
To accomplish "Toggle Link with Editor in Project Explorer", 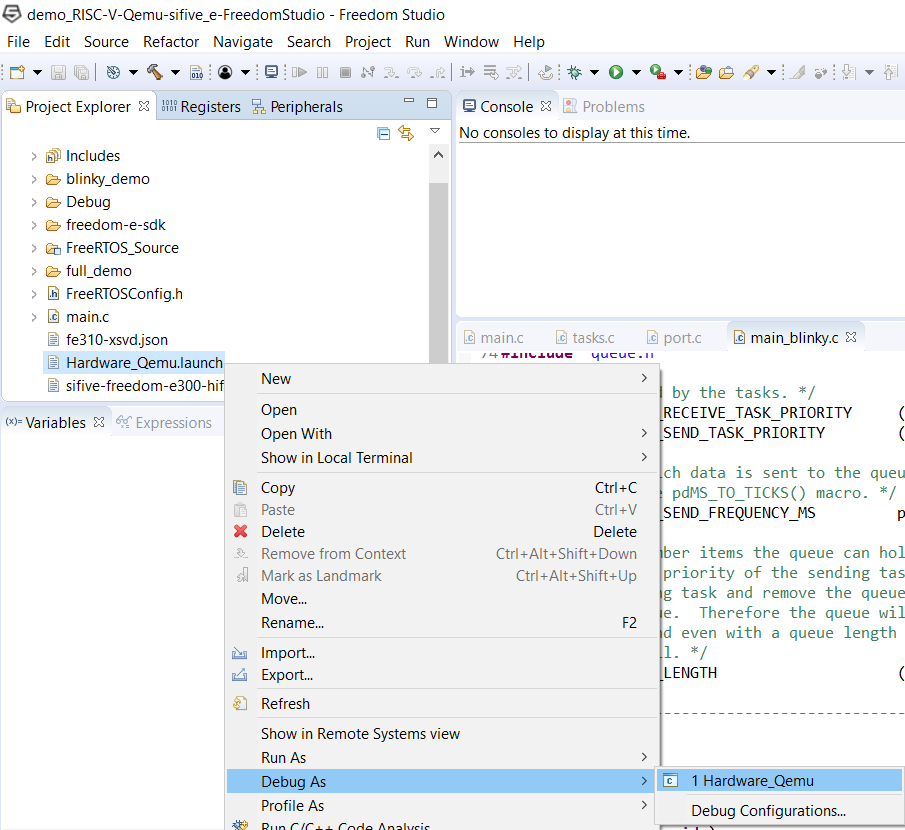I will click(406, 133).
